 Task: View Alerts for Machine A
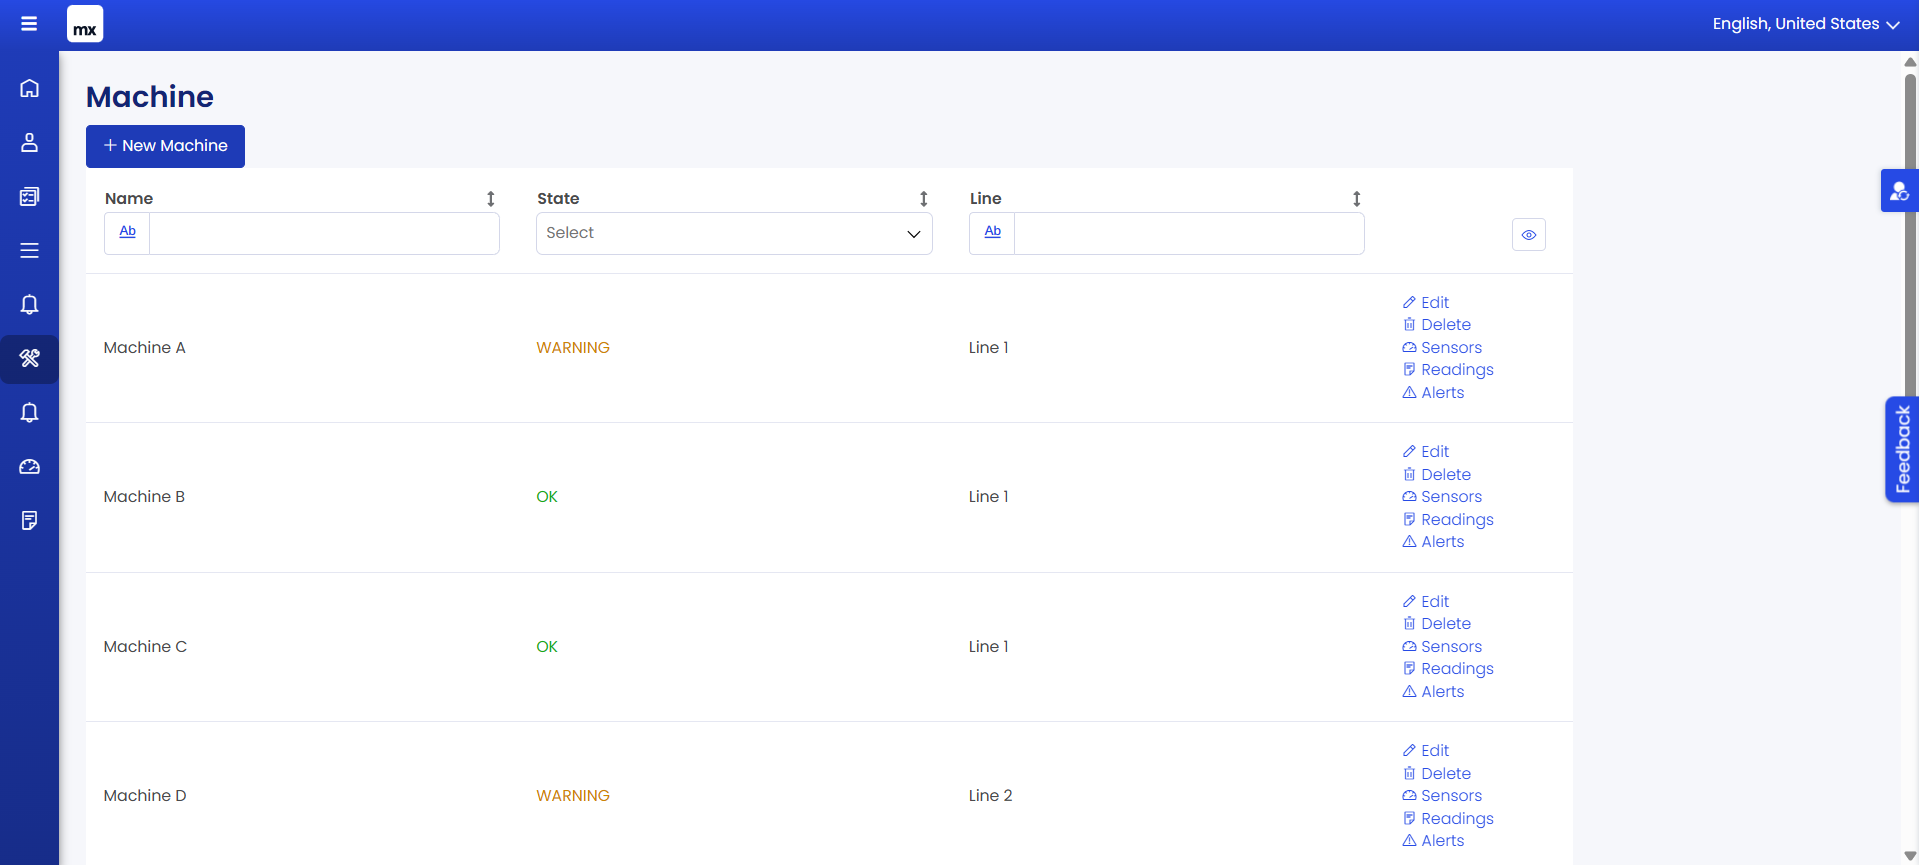point(1433,393)
